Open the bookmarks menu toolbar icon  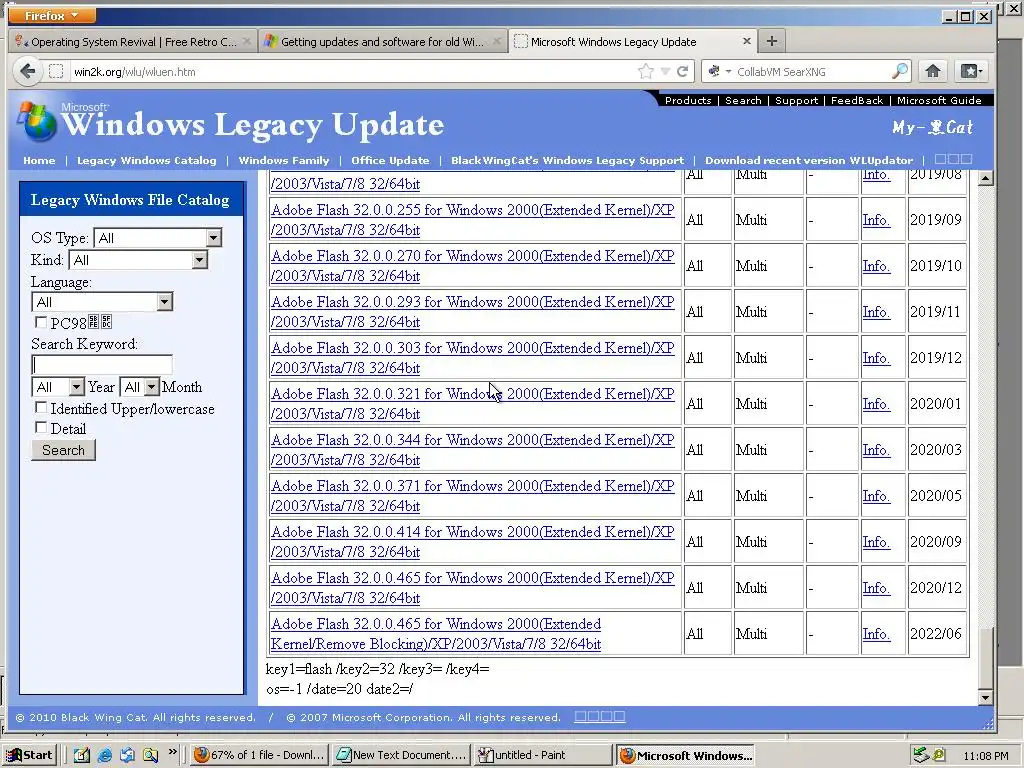(x=970, y=71)
